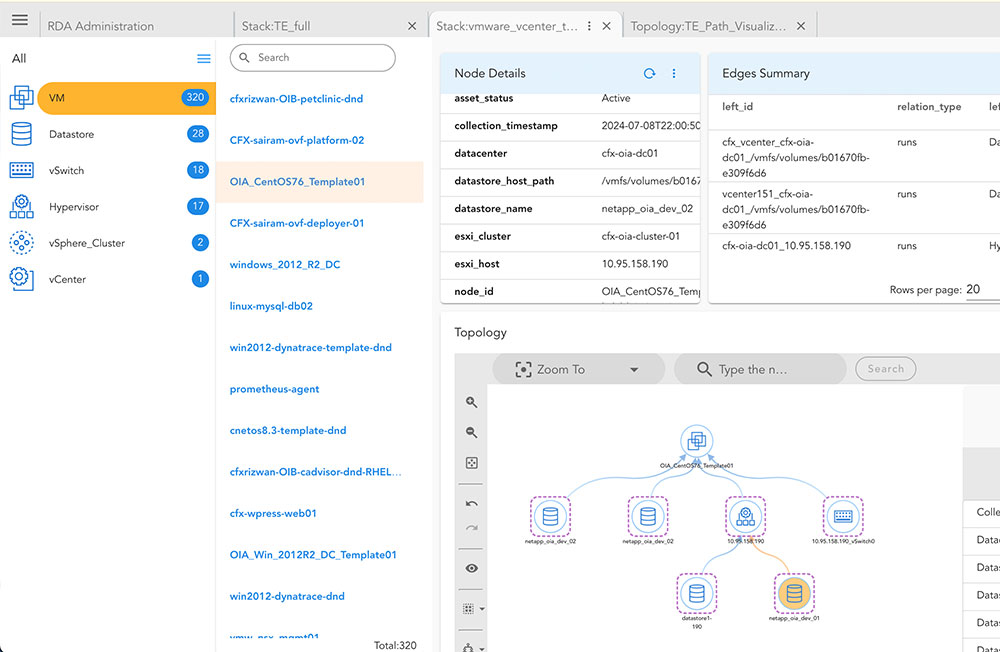The height and width of the screenshot is (652, 1000).
Task: Zoom in on the topology graph
Action: pyautogui.click(x=471, y=402)
